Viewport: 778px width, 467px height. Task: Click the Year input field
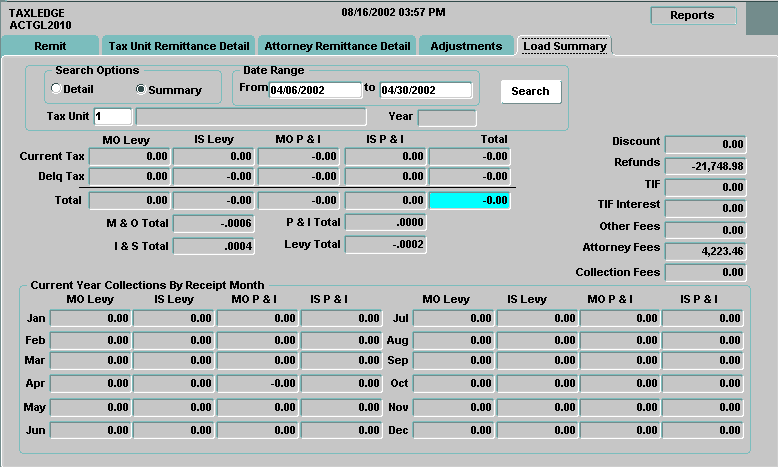tap(446, 118)
